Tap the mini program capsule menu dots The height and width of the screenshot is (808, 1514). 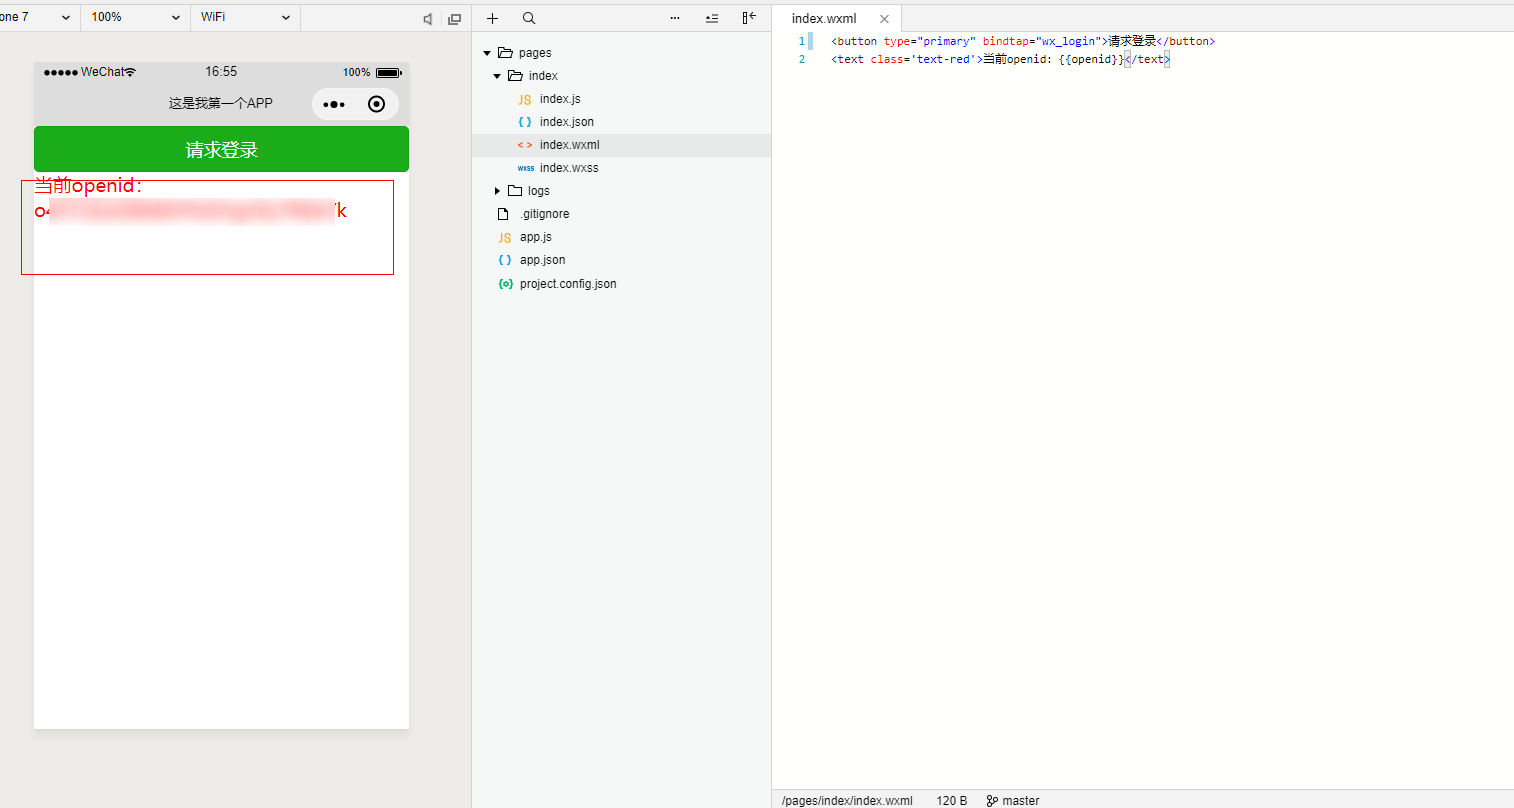[x=334, y=104]
